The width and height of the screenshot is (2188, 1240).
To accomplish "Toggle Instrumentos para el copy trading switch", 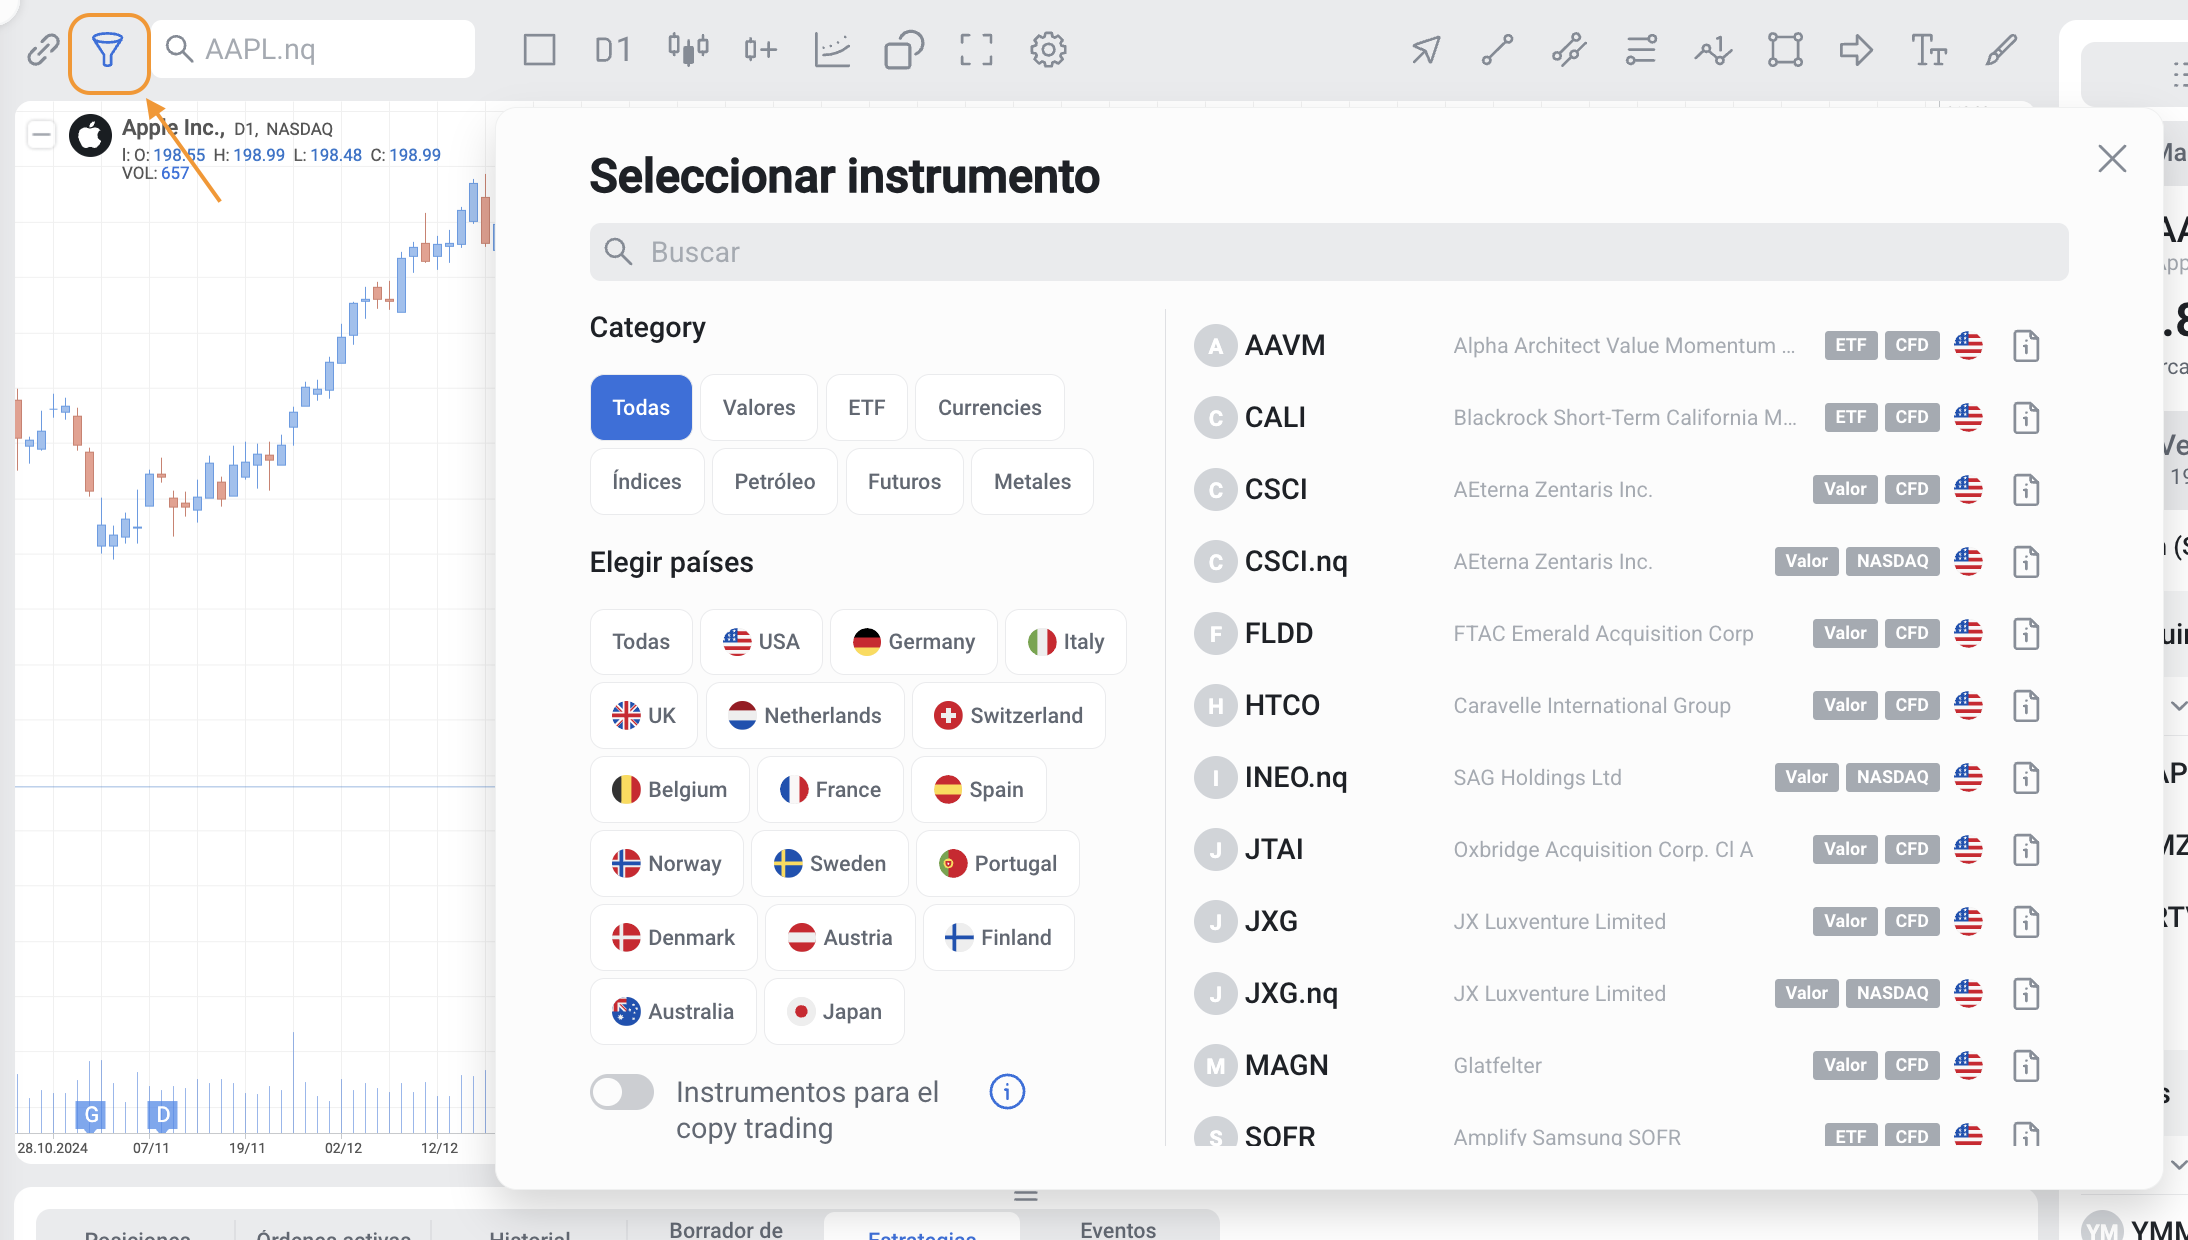I will point(622,1092).
